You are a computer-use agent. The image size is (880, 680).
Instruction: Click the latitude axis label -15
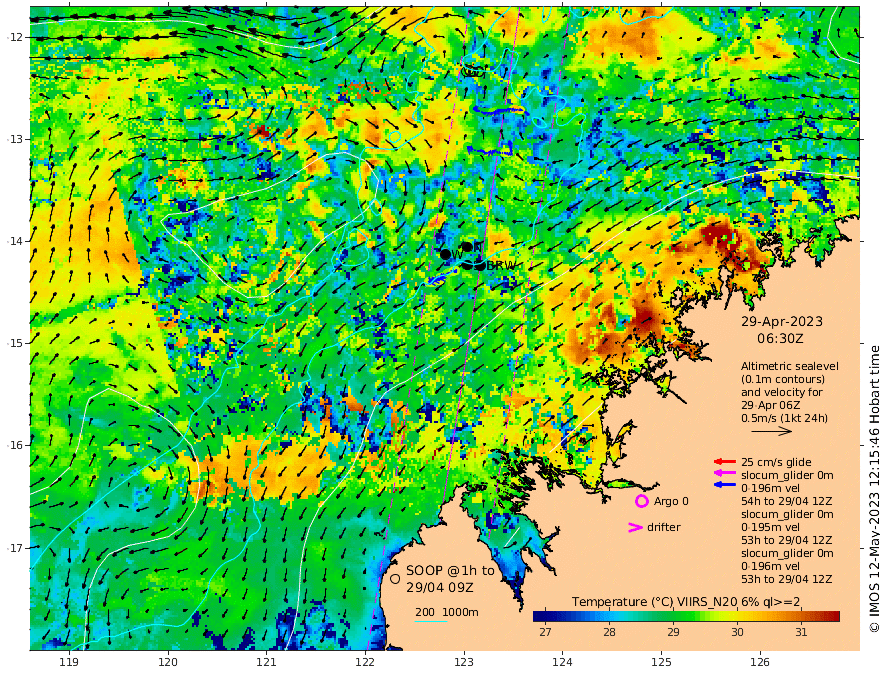pos(15,343)
